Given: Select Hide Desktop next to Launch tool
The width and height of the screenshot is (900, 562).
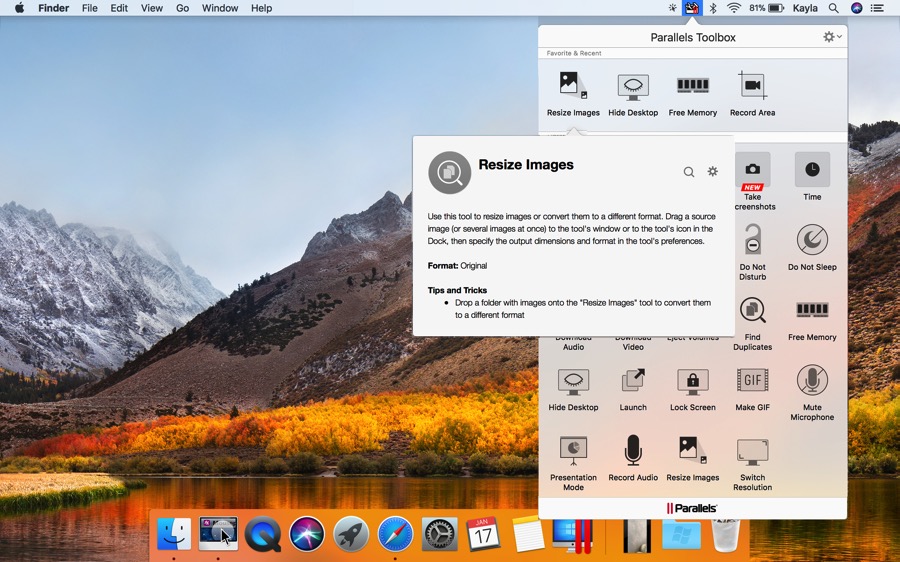Looking at the screenshot, I should pos(573,389).
